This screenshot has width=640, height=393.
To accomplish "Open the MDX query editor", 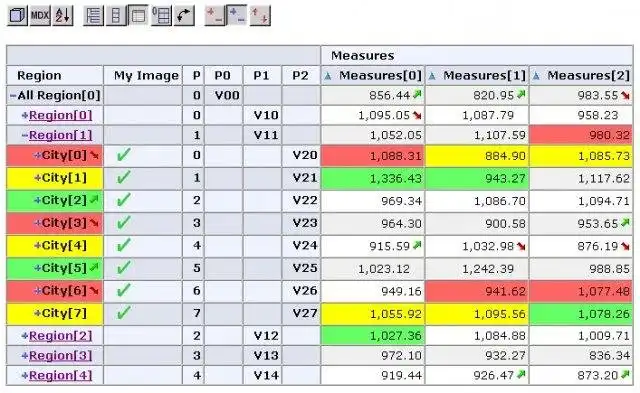I will 40,16.
